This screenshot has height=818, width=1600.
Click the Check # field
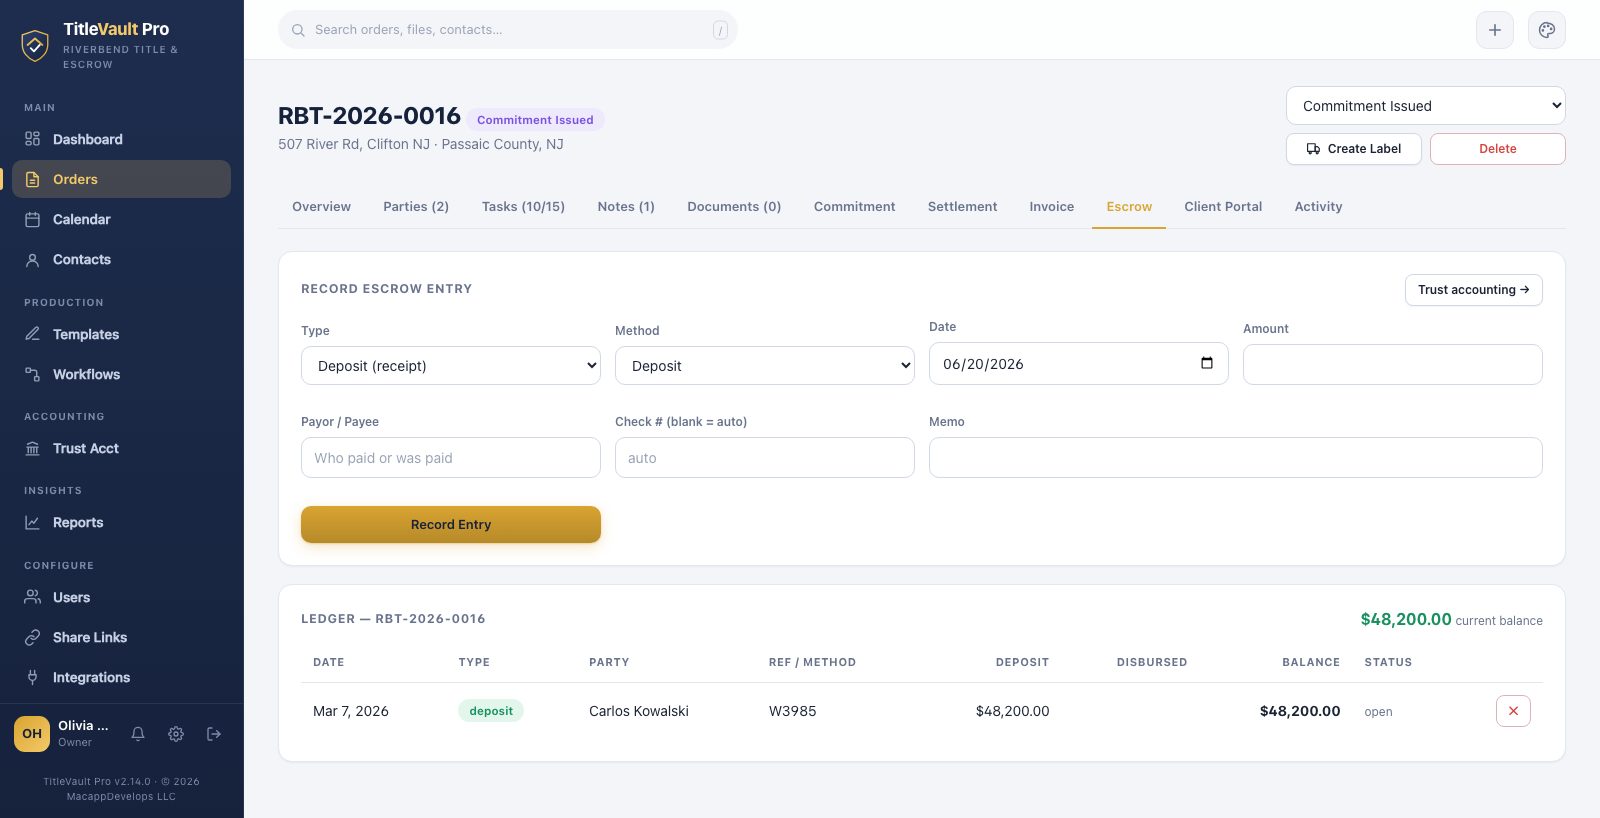(765, 457)
